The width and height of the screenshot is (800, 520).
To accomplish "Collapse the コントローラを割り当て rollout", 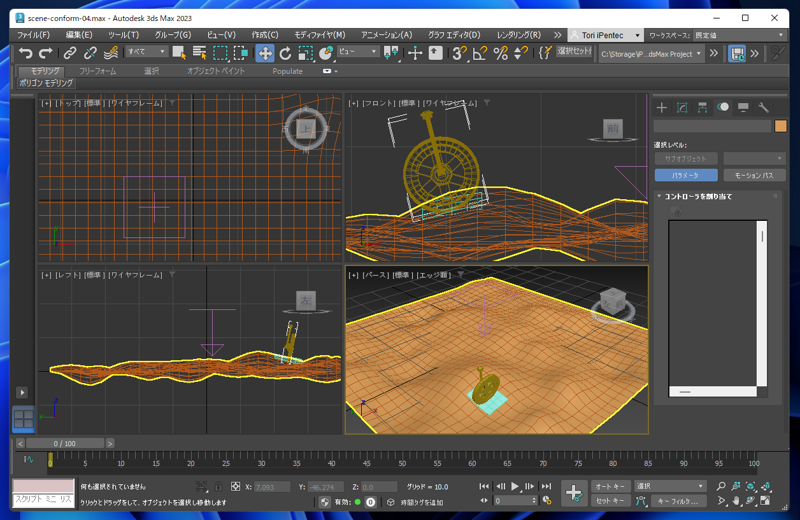I will (x=659, y=196).
